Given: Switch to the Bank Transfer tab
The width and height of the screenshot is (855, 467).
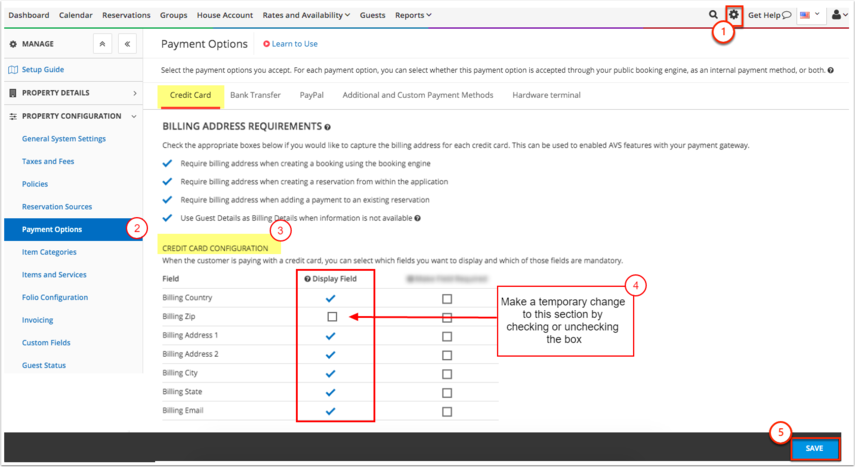Looking at the screenshot, I should point(254,95).
